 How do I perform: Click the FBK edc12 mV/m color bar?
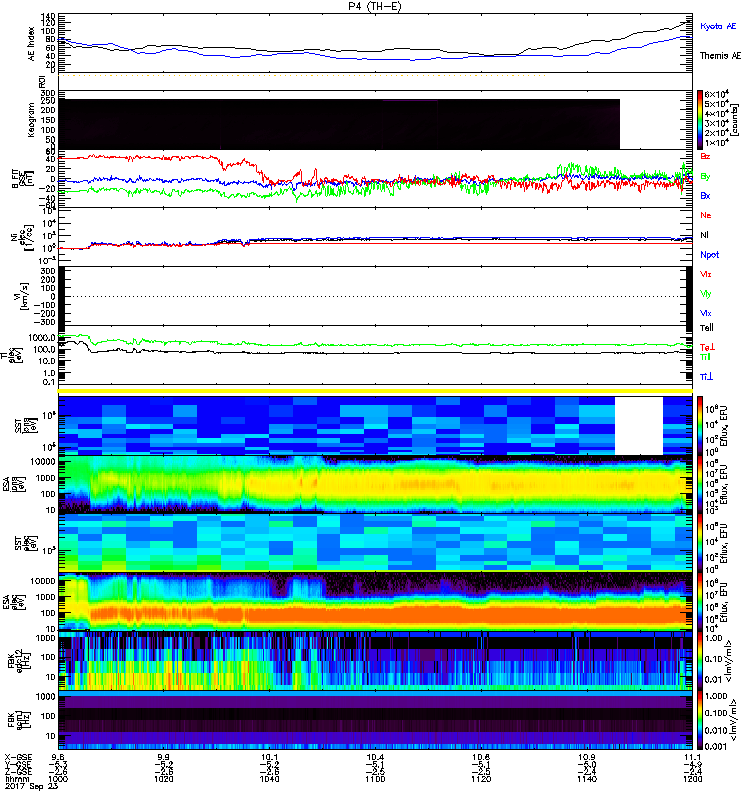[700, 661]
